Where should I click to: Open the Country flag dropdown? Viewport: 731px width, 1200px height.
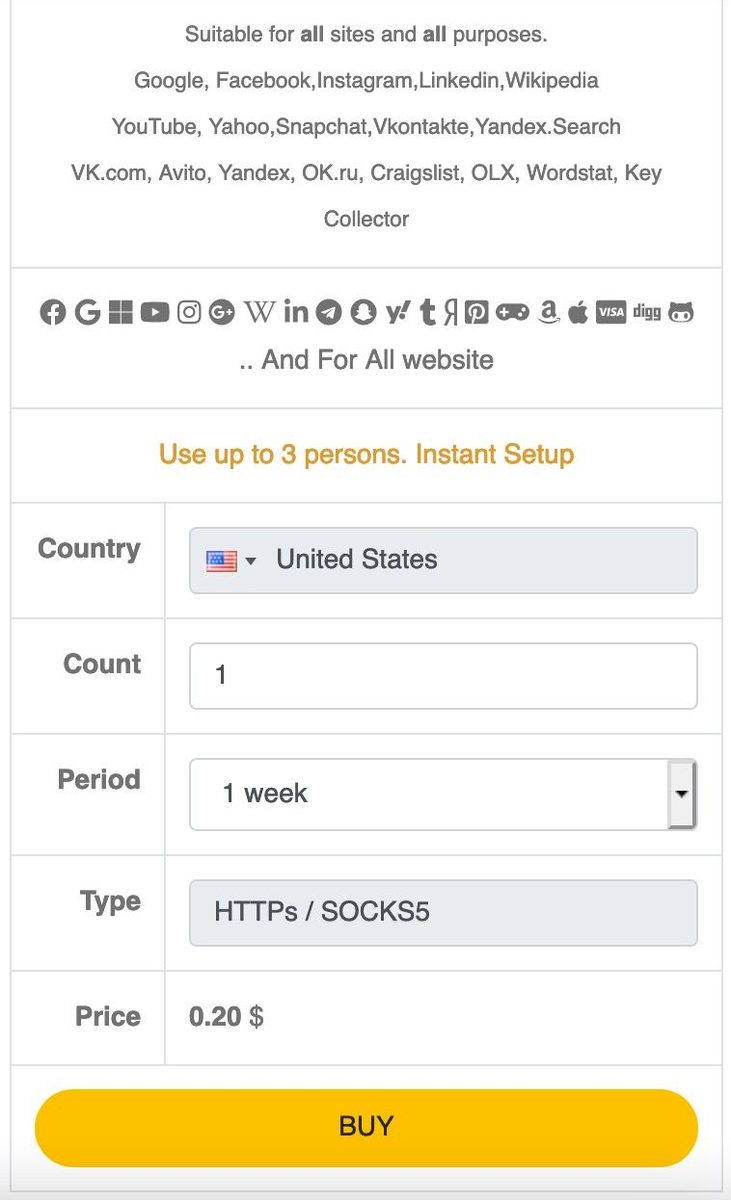click(231, 560)
